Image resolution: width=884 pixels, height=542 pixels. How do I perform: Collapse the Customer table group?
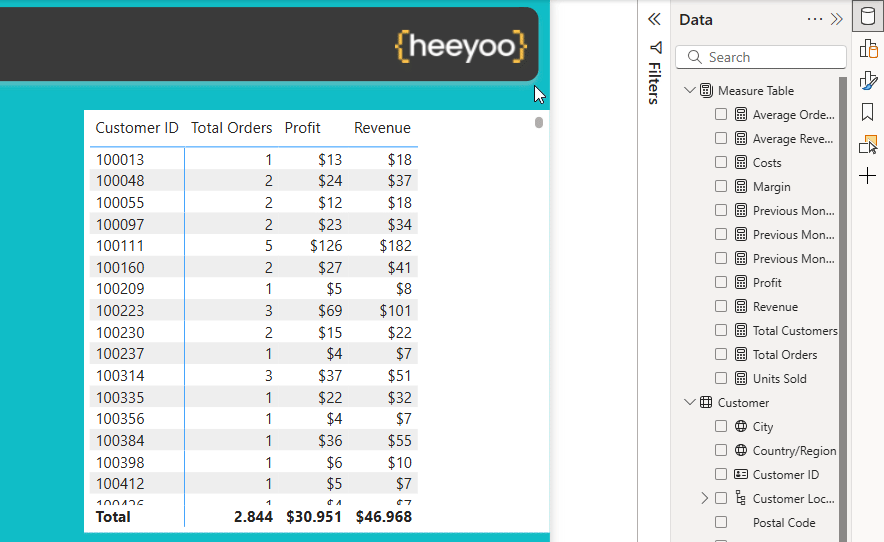689,402
